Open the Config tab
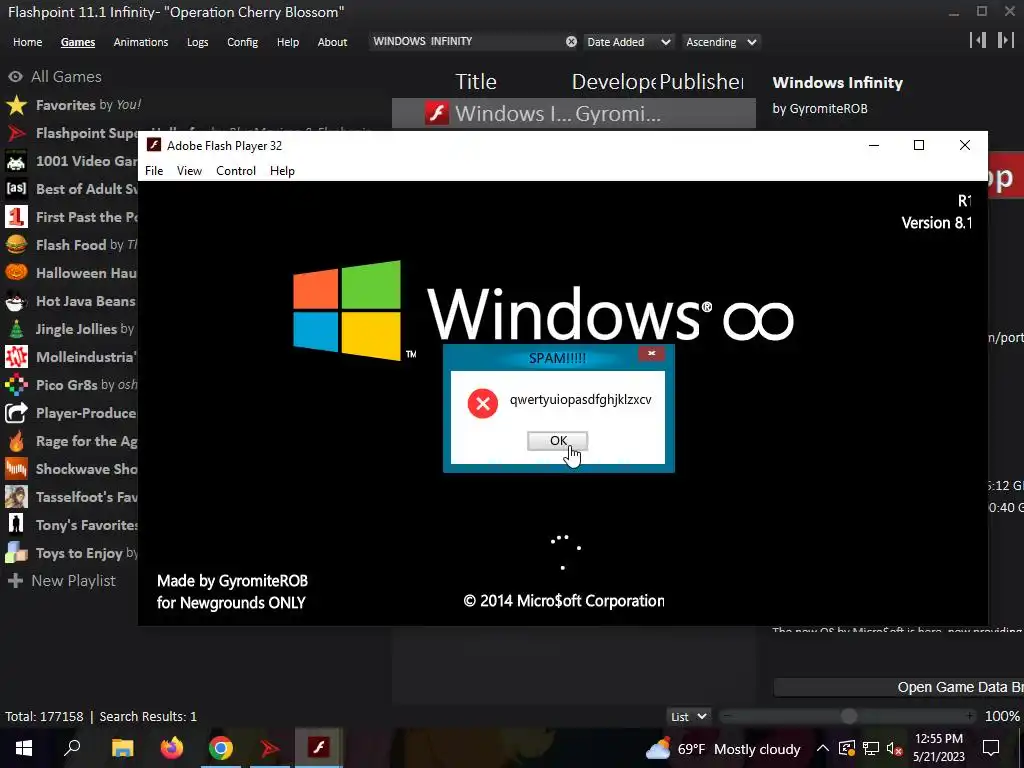This screenshot has height=768, width=1024. click(242, 42)
